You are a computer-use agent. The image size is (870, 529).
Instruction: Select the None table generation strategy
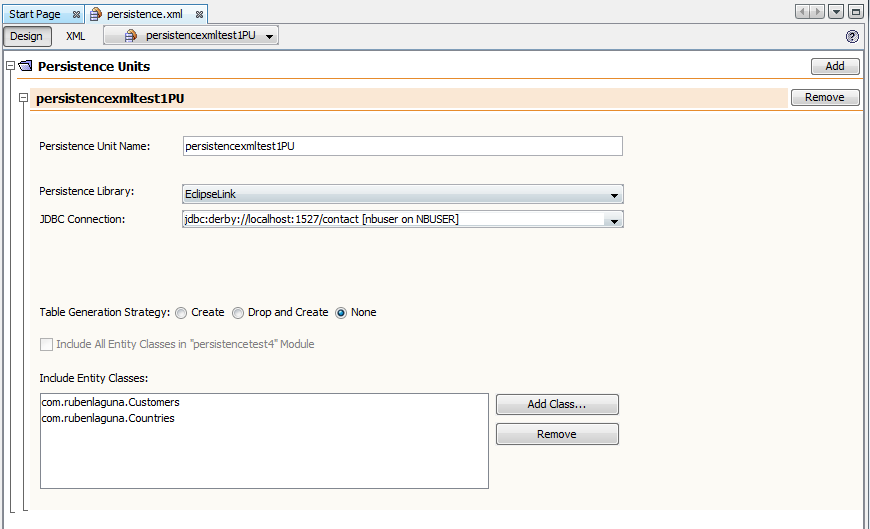tap(341, 313)
